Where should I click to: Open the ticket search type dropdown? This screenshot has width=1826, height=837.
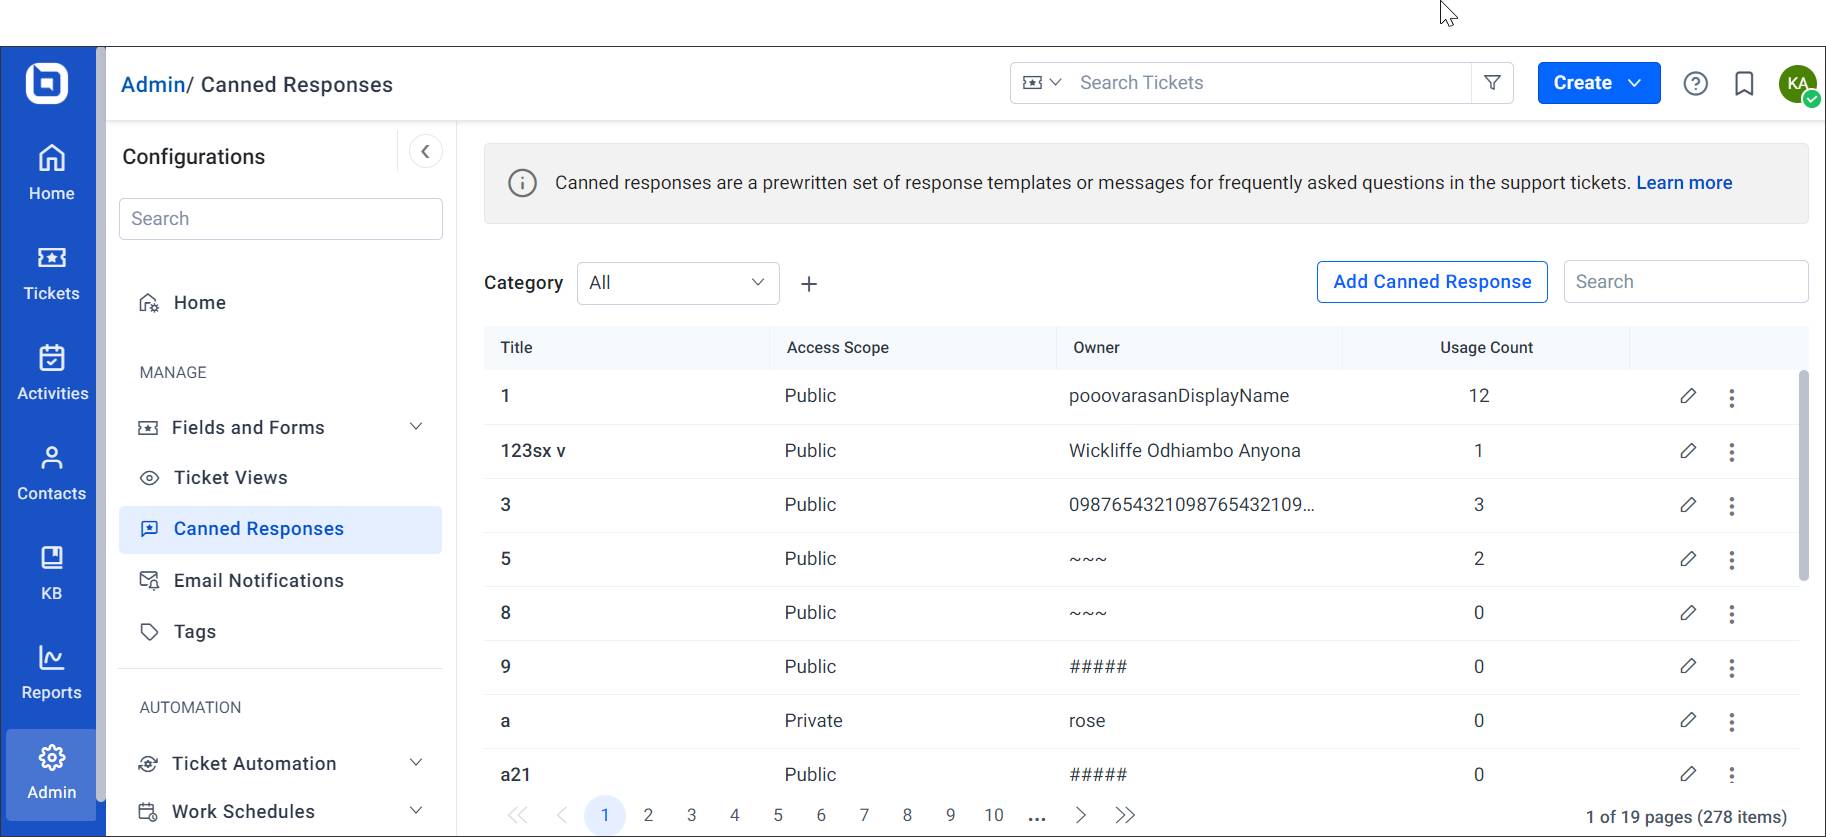1041,83
